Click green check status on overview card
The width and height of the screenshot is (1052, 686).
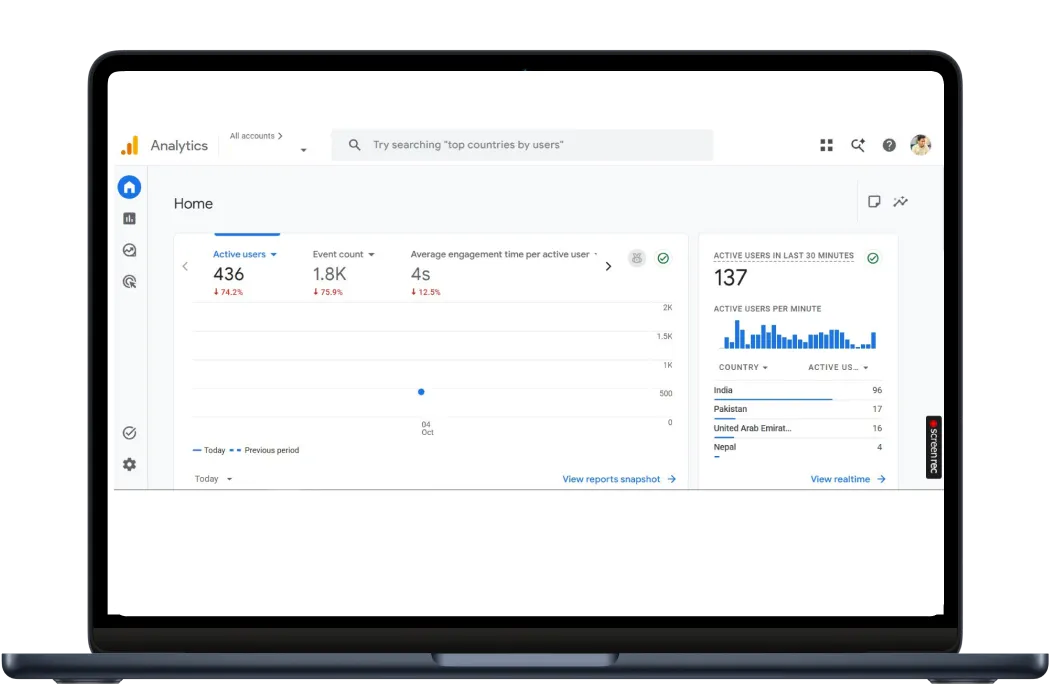coord(663,258)
